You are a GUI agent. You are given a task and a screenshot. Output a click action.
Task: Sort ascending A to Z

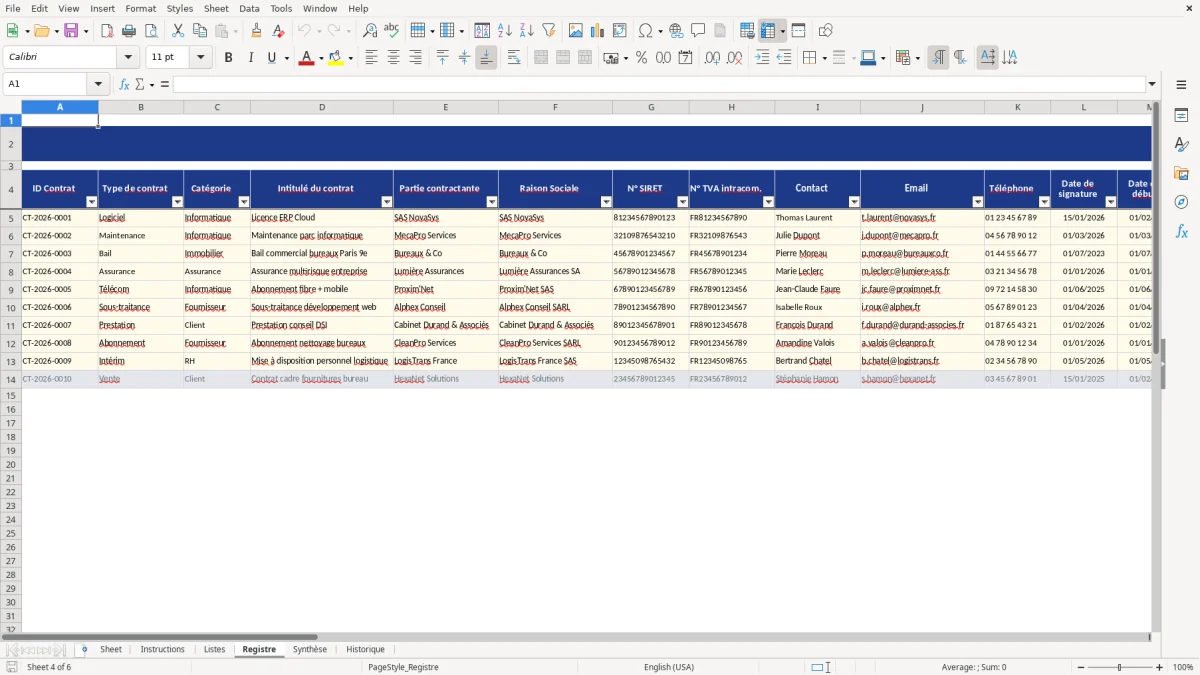505,31
